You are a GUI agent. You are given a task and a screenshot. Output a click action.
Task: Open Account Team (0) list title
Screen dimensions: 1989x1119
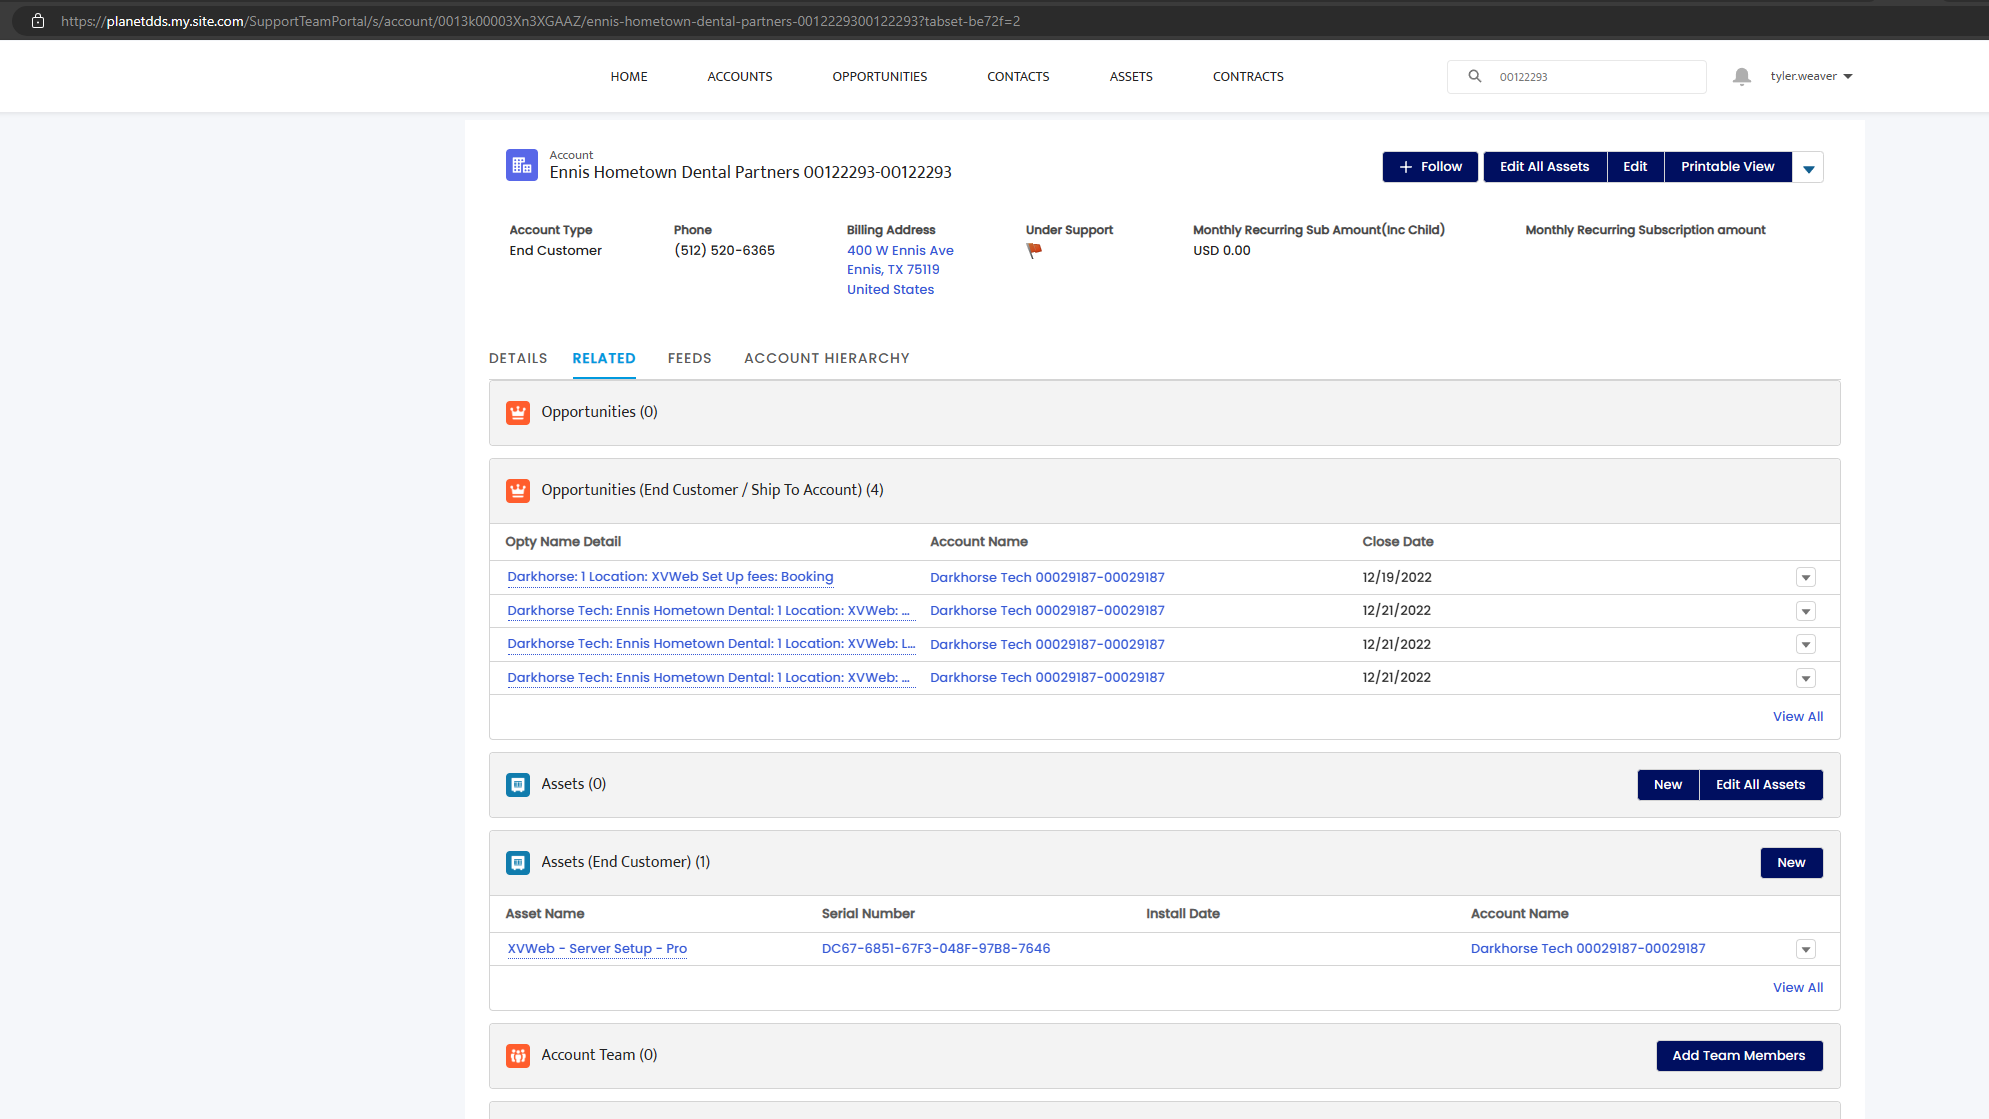599,1055
